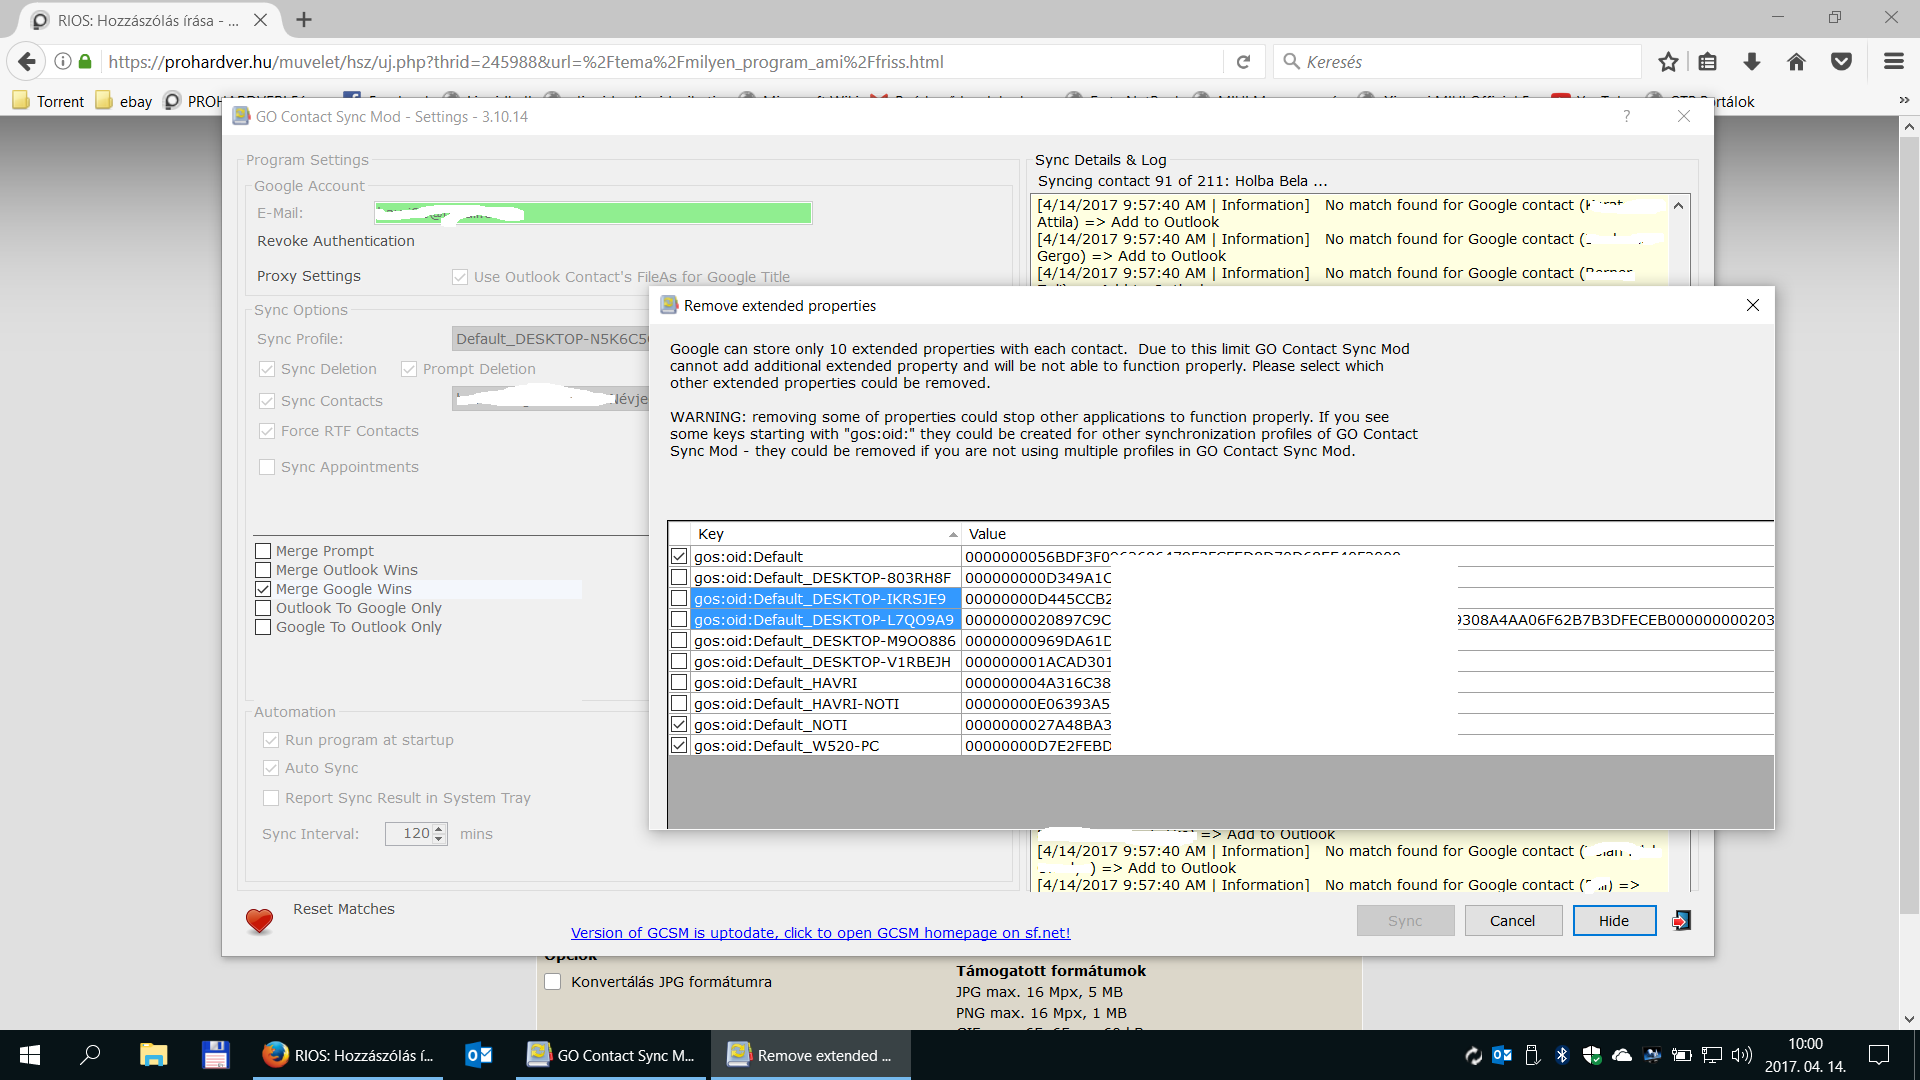The image size is (1920, 1080).
Task: Open the Sync Profile combo box
Action: pyautogui.click(x=551, y=339)
